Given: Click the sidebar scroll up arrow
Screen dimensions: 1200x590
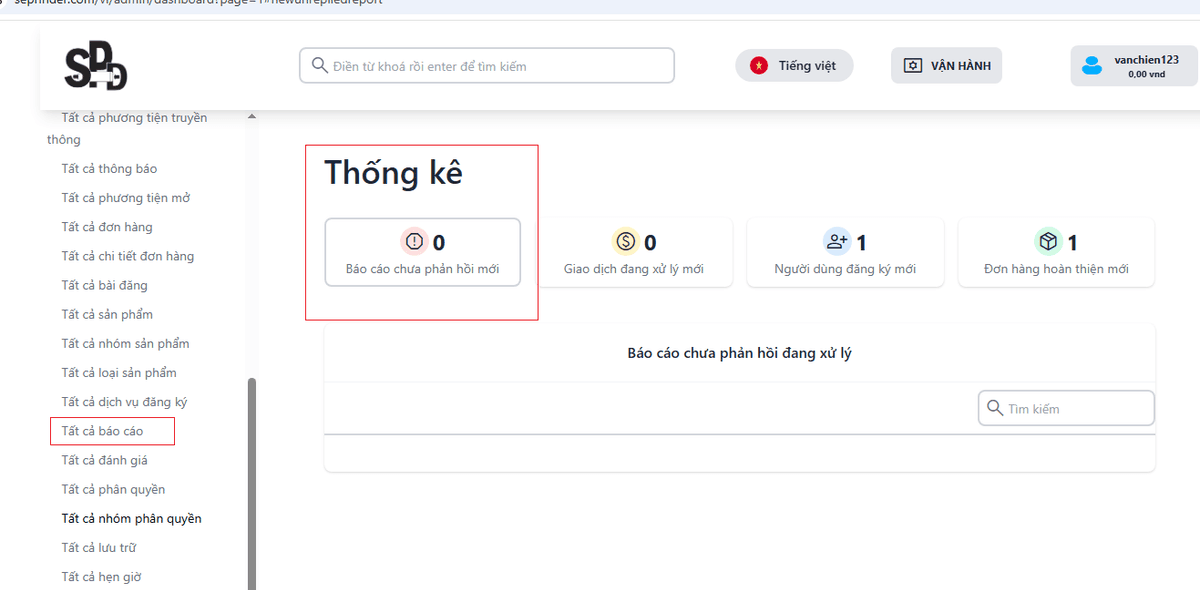Looking at the screenshot, I should (252, 117).
